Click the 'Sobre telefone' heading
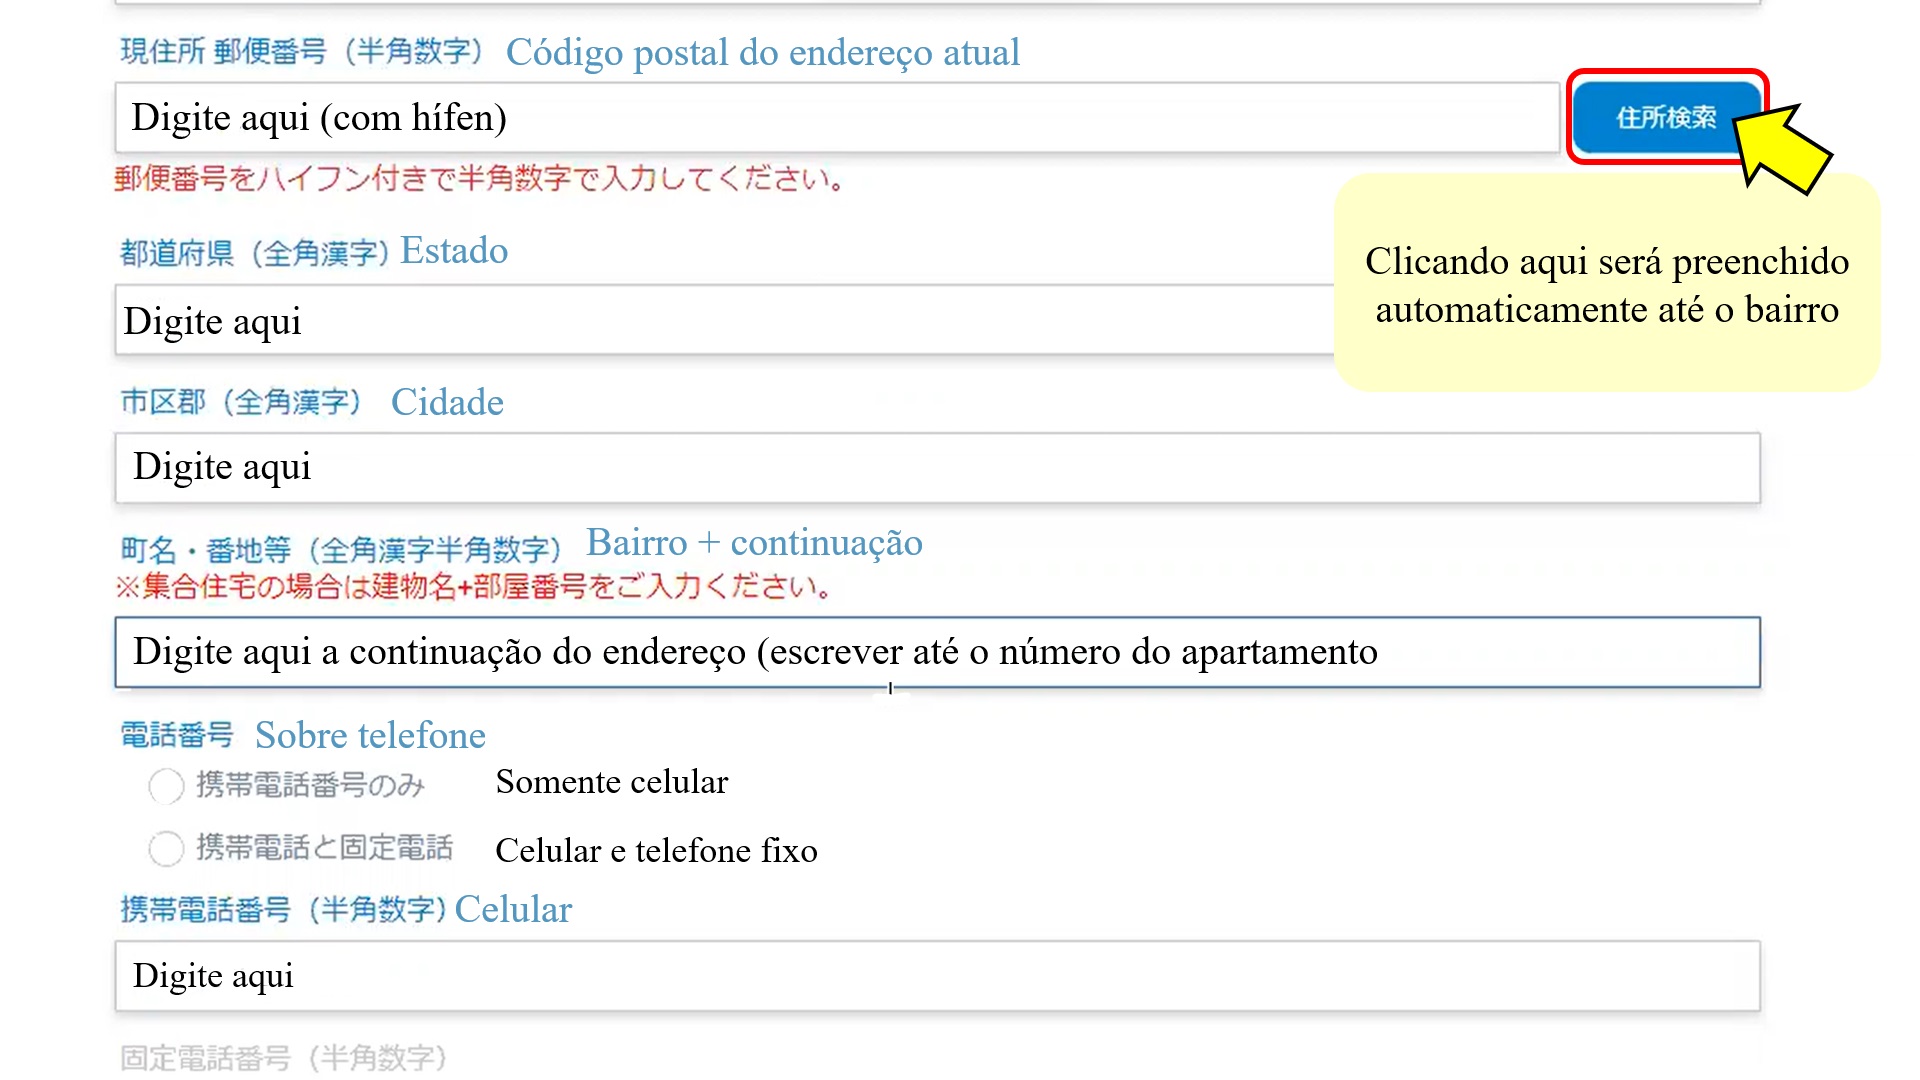Viewport: 1920px width, 1080px height. (370, 736)
